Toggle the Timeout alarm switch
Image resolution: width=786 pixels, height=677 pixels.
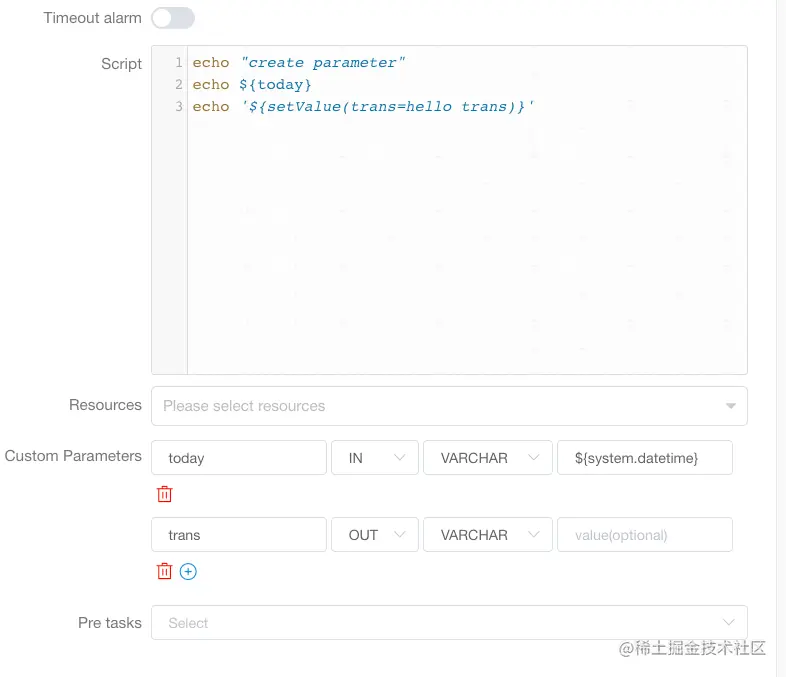[173, 18]
